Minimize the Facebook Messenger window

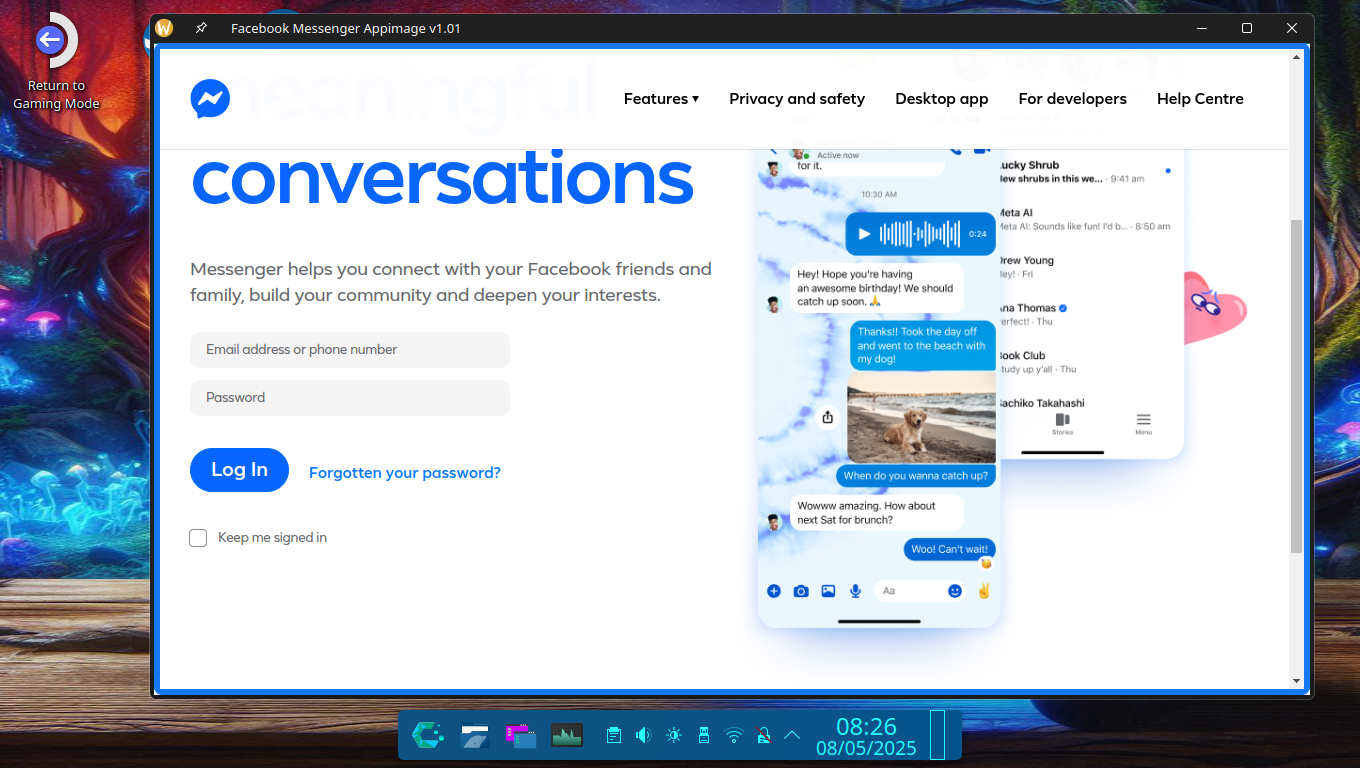[x=1201, y=28]
